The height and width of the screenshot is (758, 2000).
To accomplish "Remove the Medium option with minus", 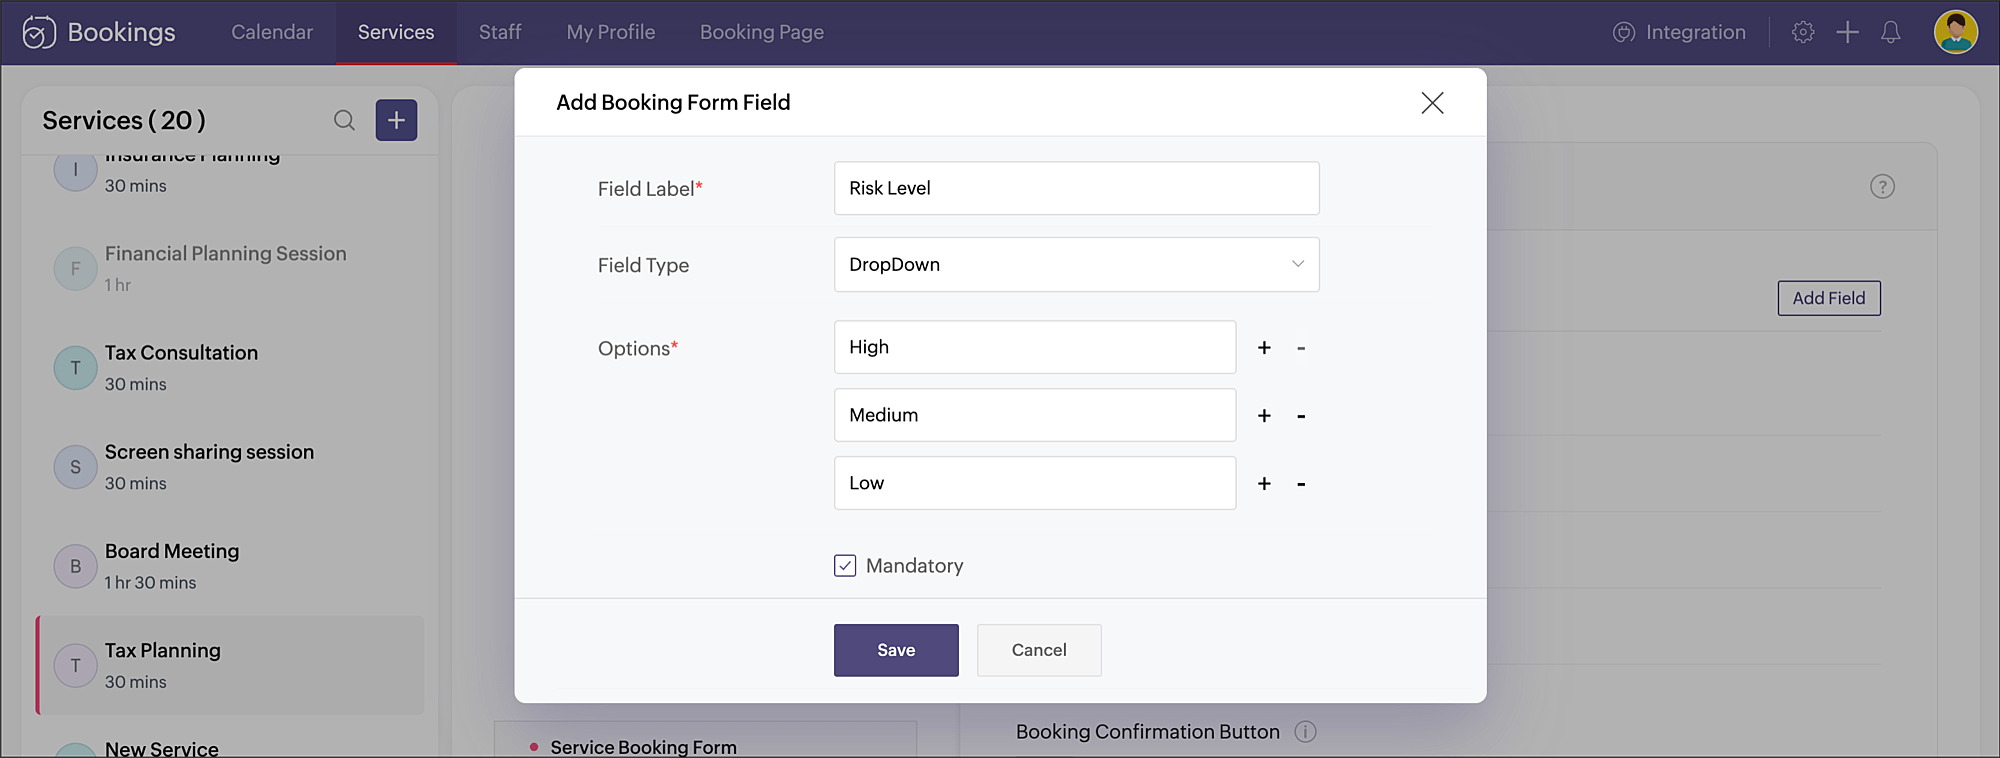I will (x=1301, y=416).
